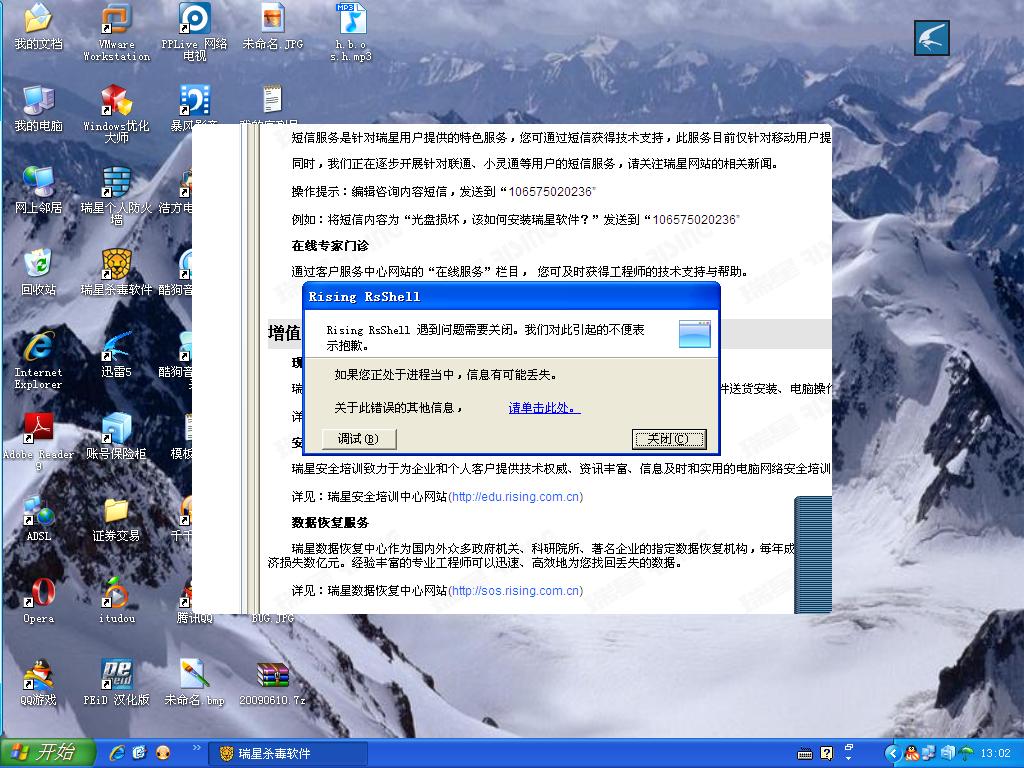This screenshot has height=768, width=1024.
Task: Open the edu.rising.com.cn link
Action: point(515,497)
